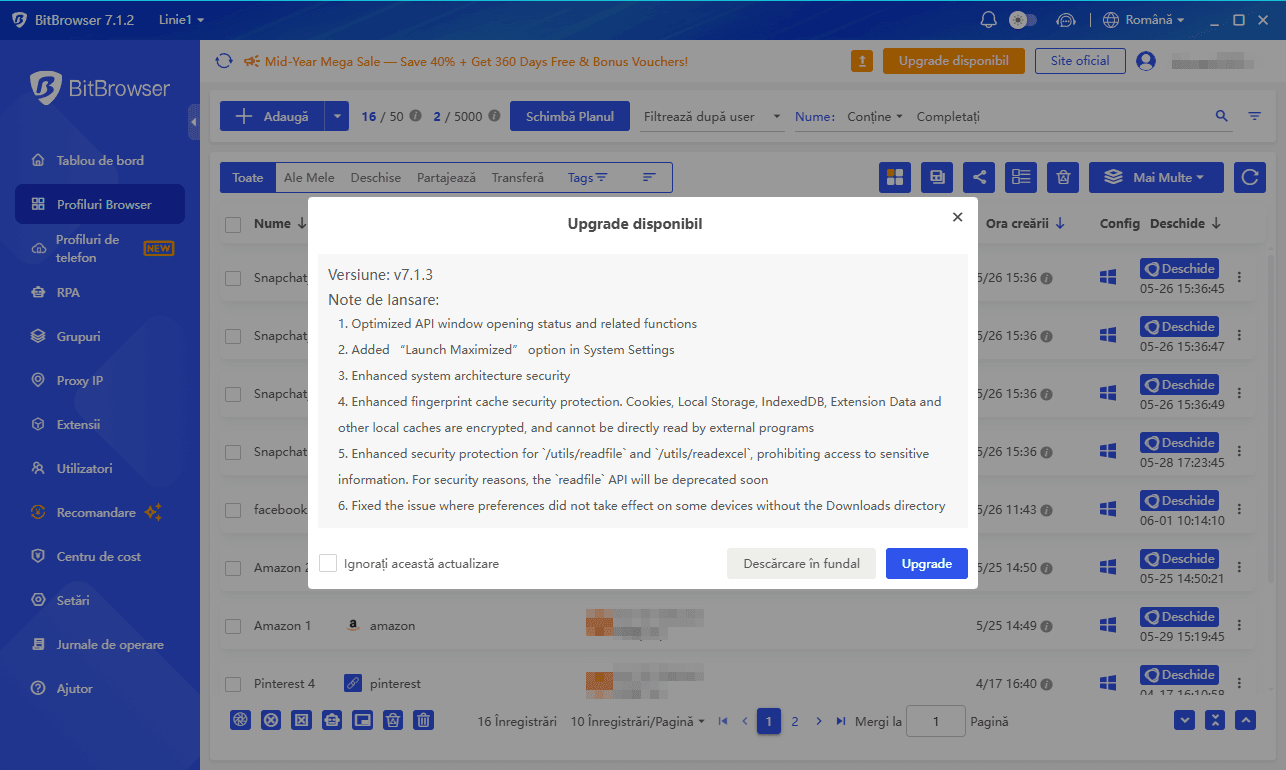Open the Conține match-type dropdown
The height and width of the screenshot is (770, 1286).
[875, 117]
